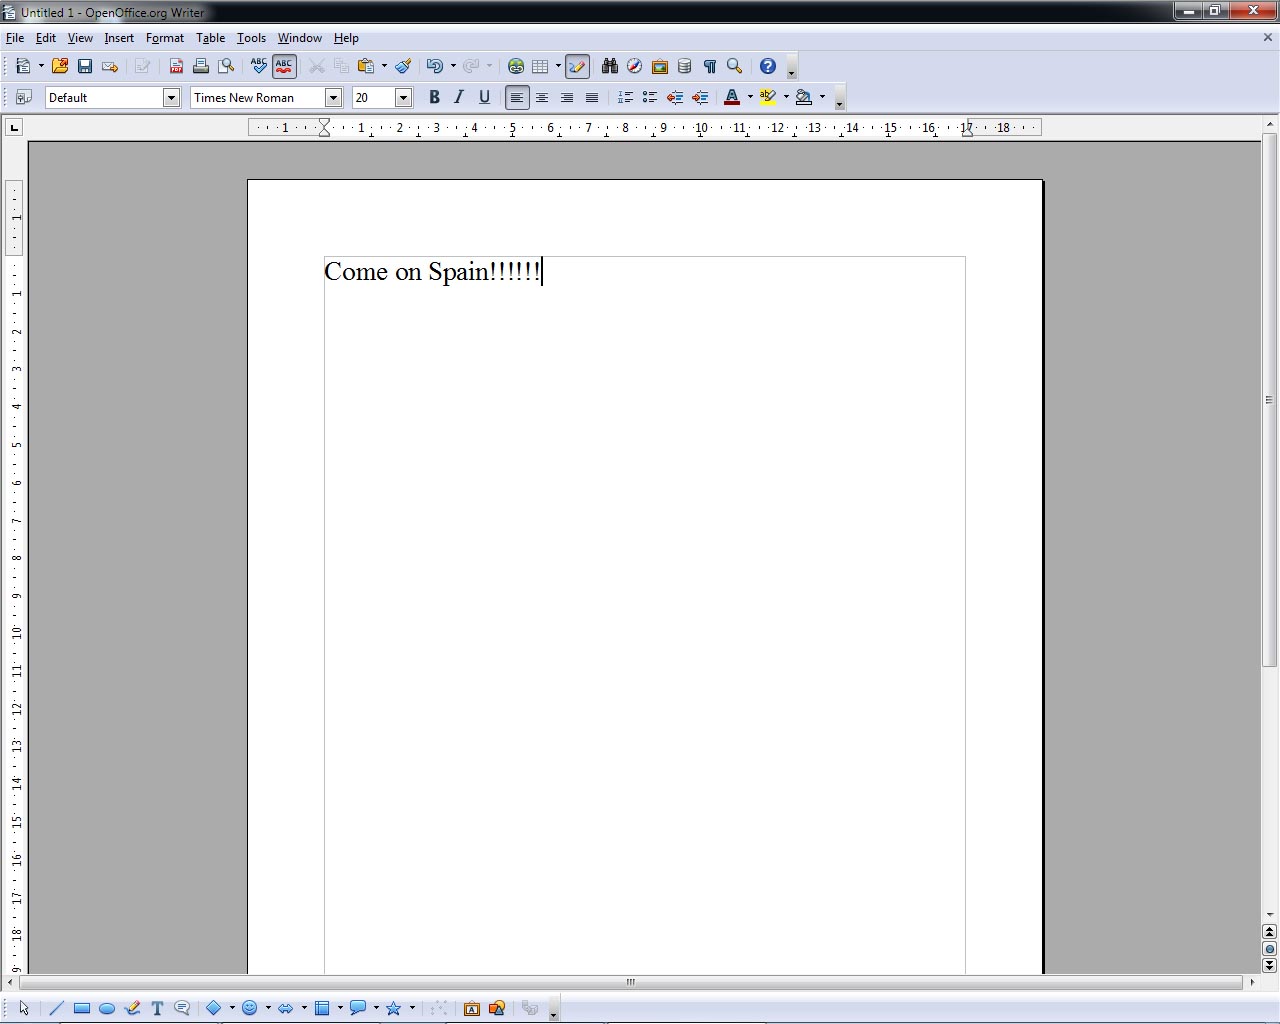The height and width of the screenshot is (1024, 1280).
Task: Select the Ellipse drawing tool
Action: 107,1008
